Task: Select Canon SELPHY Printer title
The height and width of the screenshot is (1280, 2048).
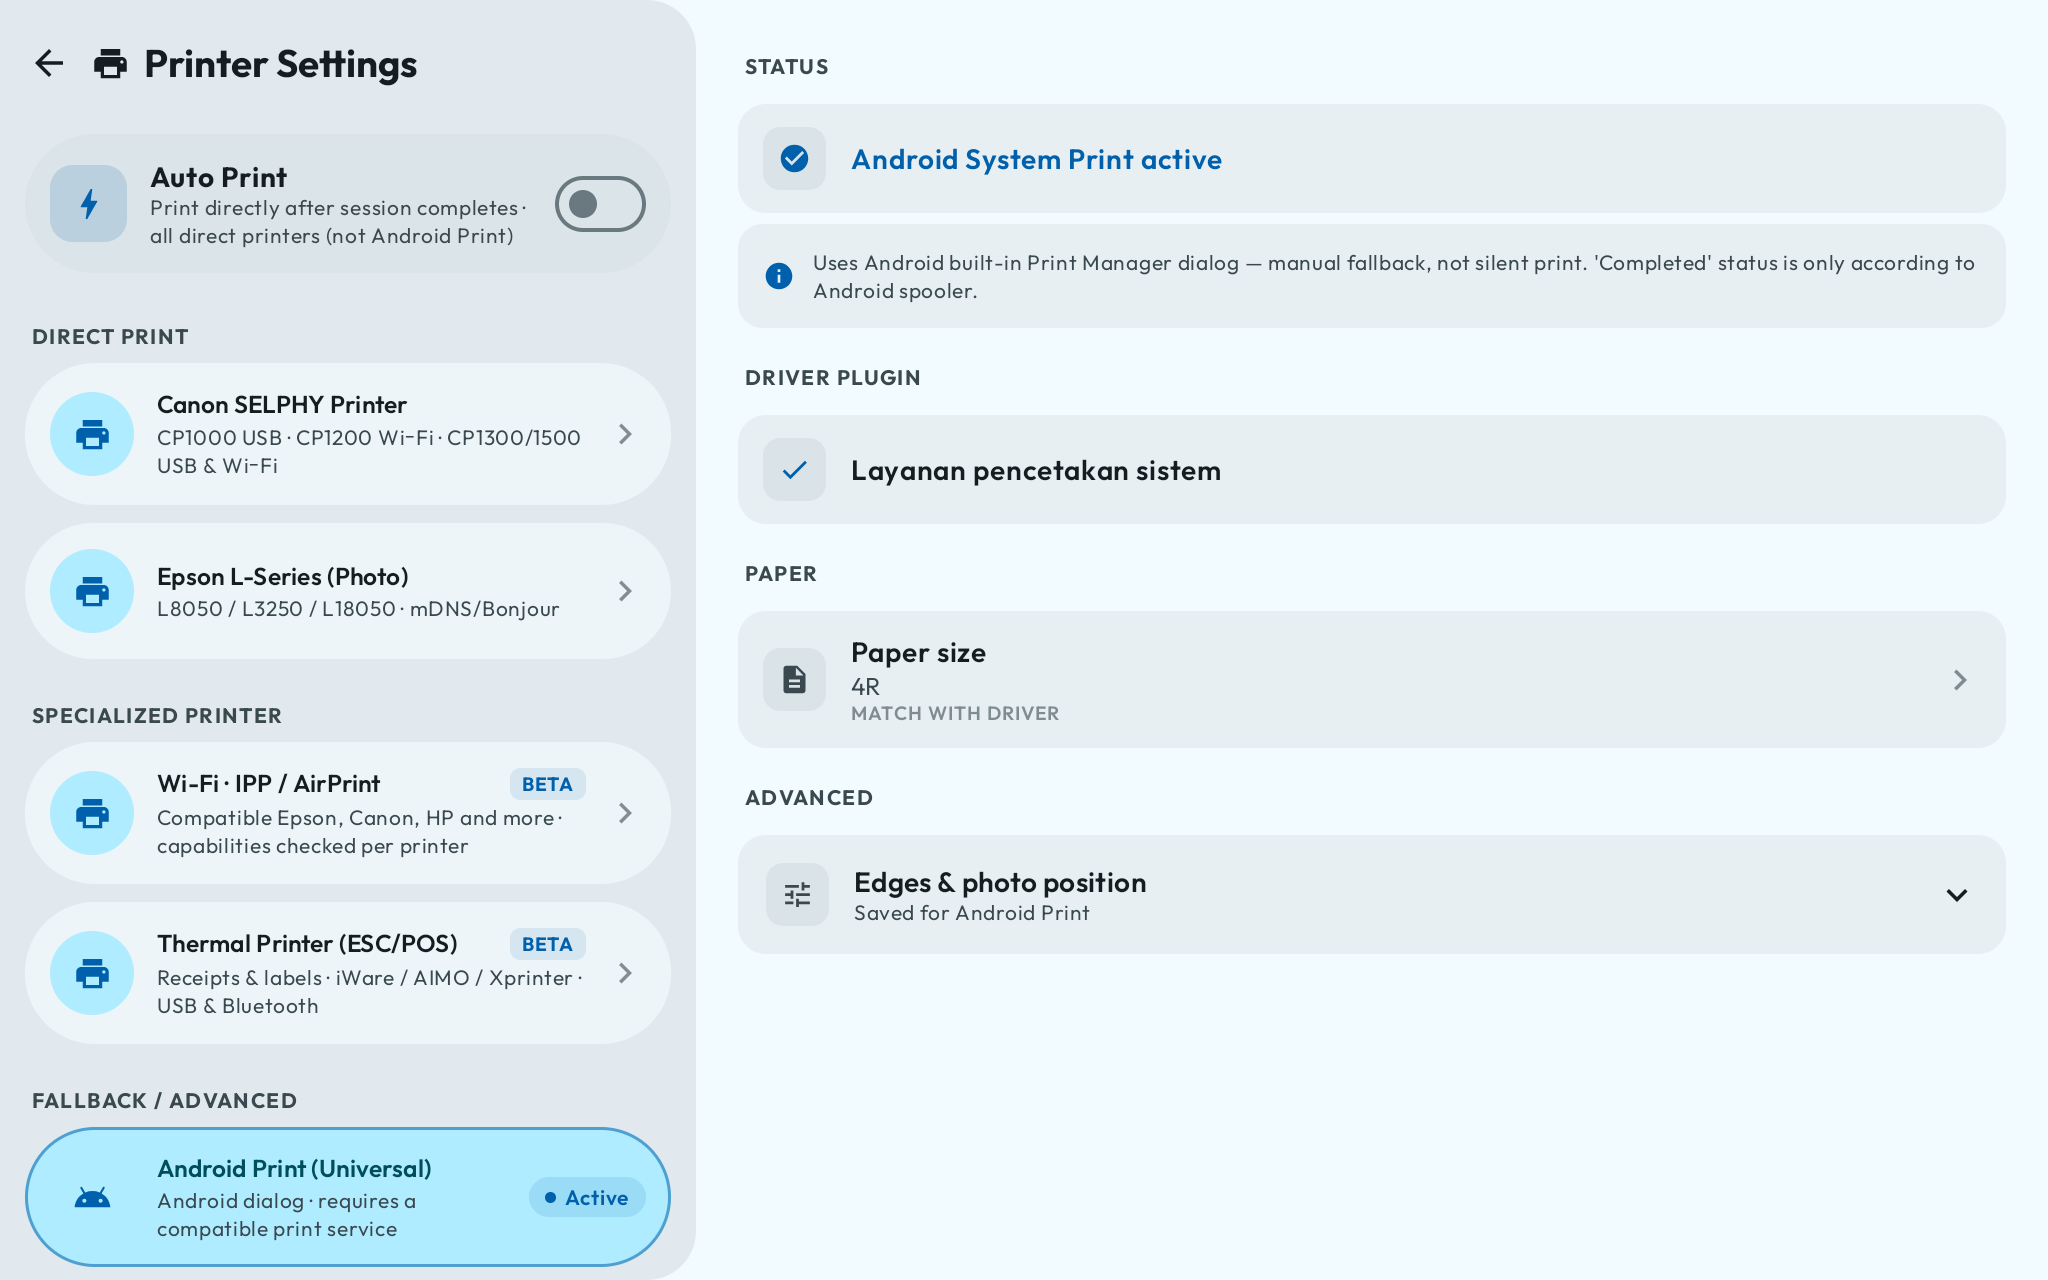Action: [282, 405]
